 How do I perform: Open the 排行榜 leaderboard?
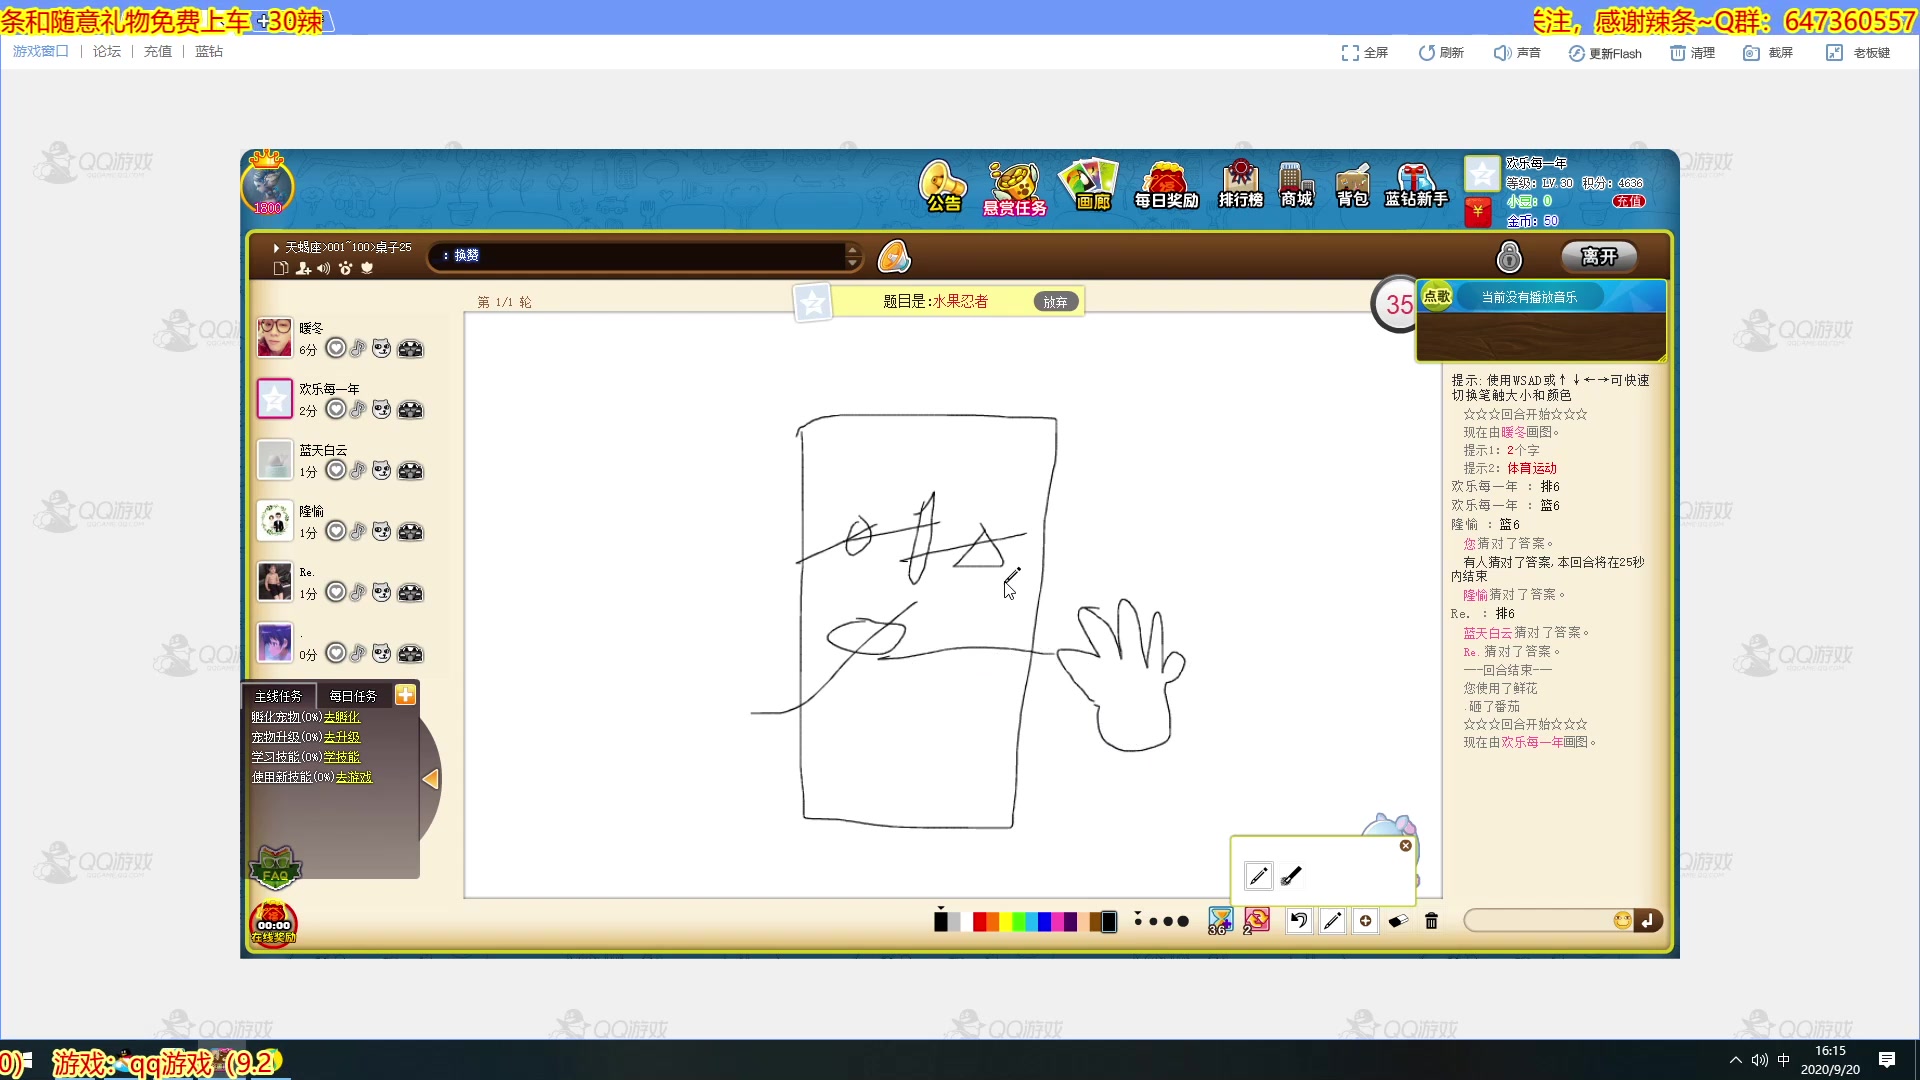(1240, 184)
